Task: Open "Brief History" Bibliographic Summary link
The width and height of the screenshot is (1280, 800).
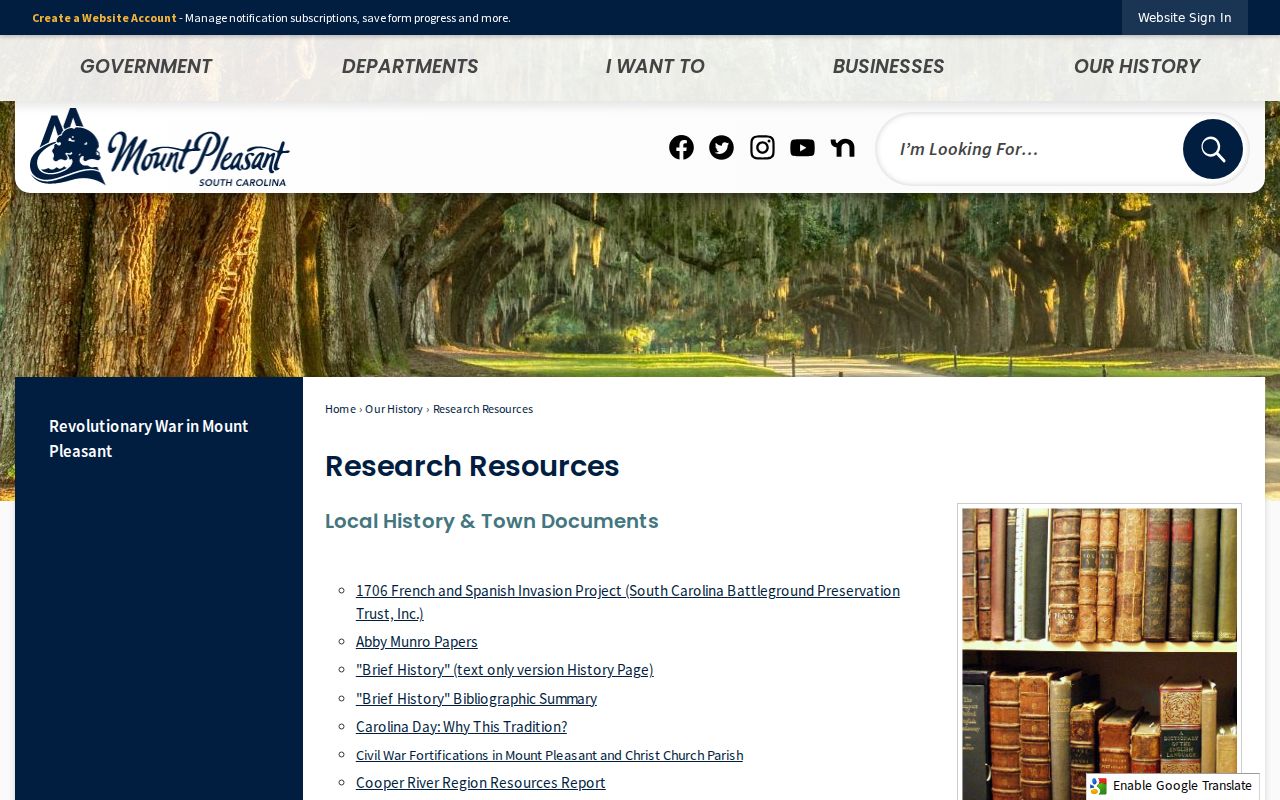Action: [x=476, y=699]
